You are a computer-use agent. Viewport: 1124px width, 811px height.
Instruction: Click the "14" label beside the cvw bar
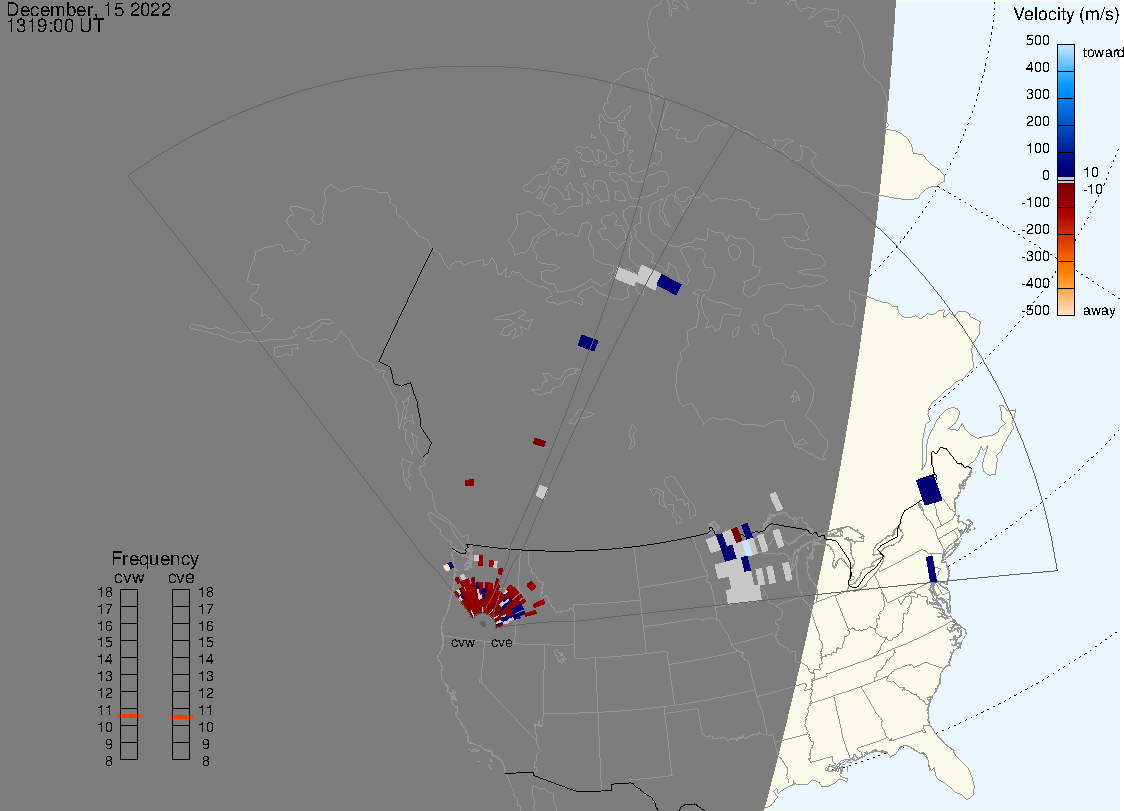tap(105, 660)
